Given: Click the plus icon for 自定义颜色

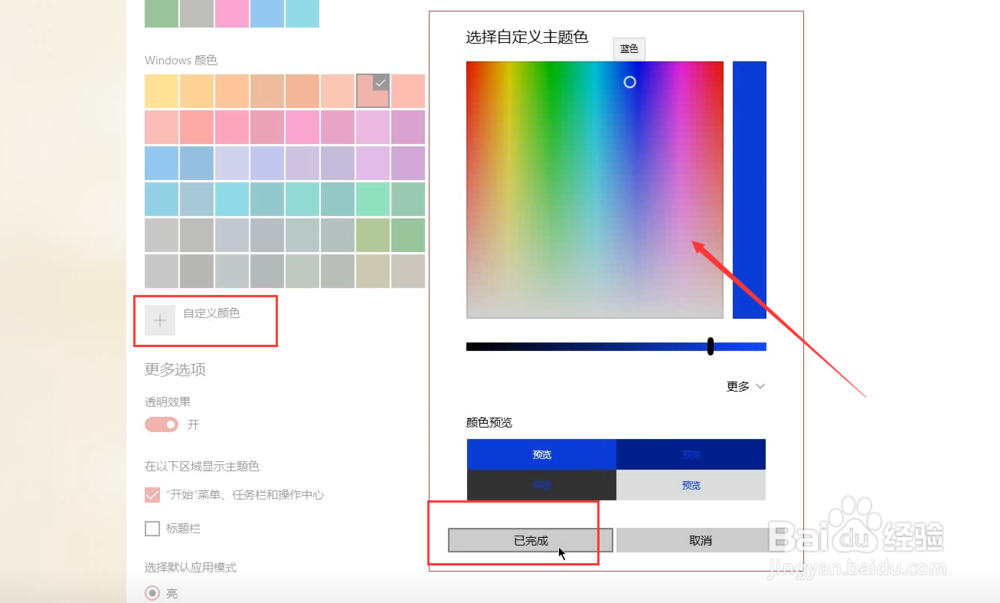Looking at the screenshot, I should [x=160, y=320].
